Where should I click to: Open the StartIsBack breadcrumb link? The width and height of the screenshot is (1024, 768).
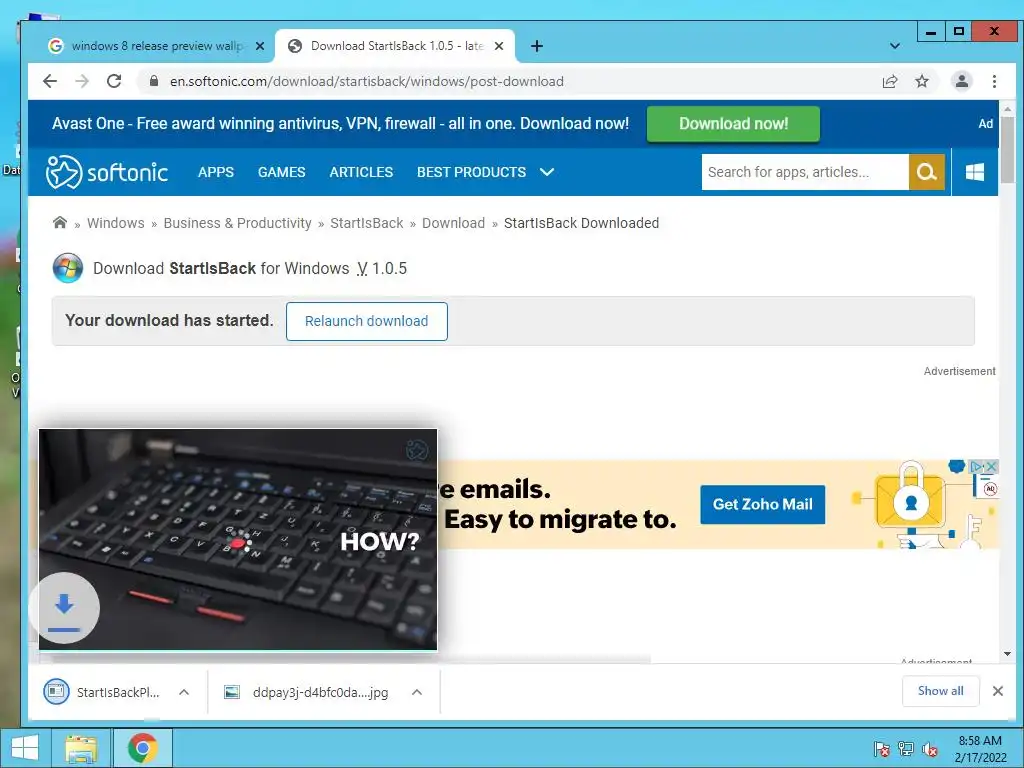tap(366, 223)
